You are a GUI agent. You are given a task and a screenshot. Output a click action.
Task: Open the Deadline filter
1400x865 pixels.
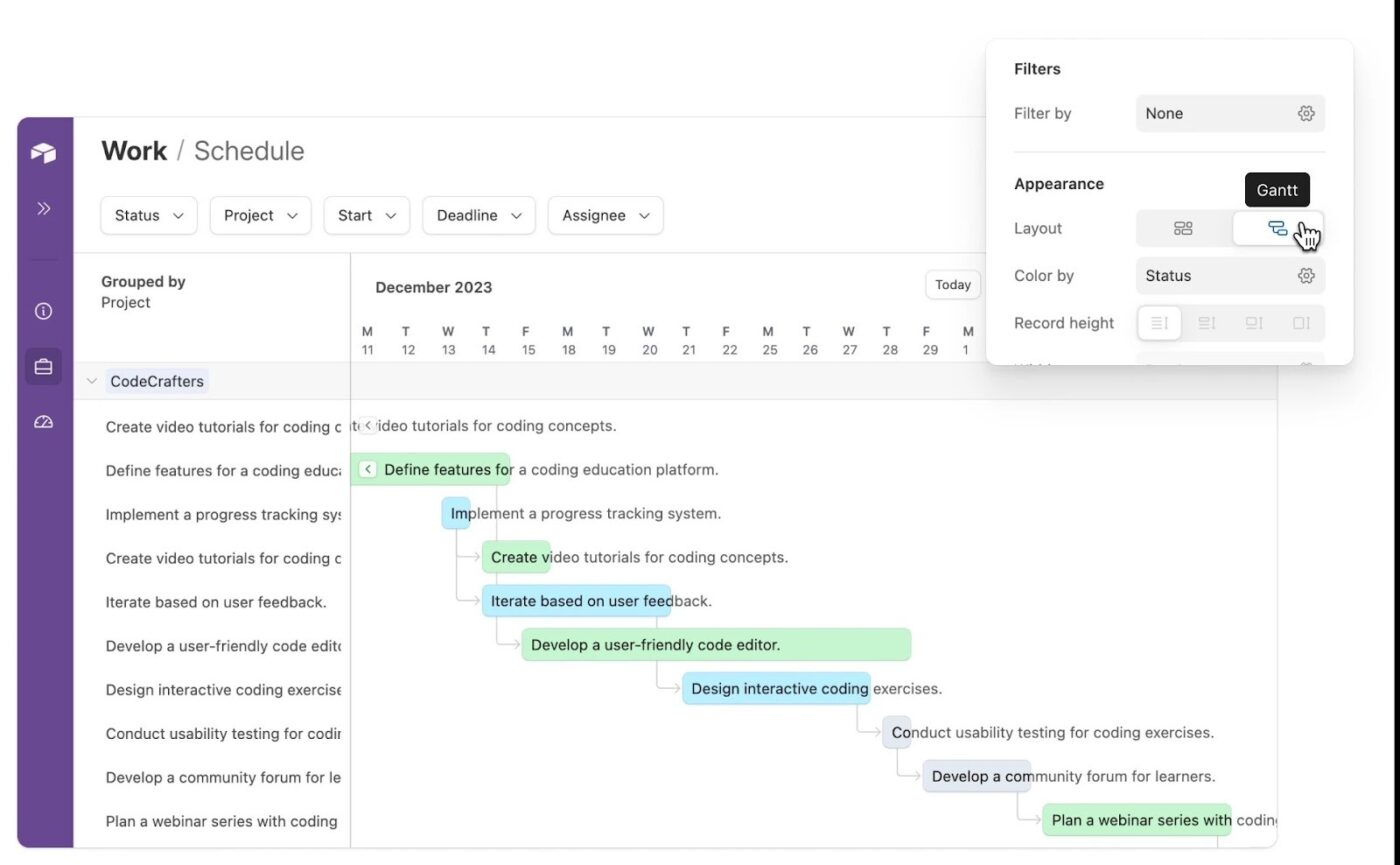tap(478, 215)
